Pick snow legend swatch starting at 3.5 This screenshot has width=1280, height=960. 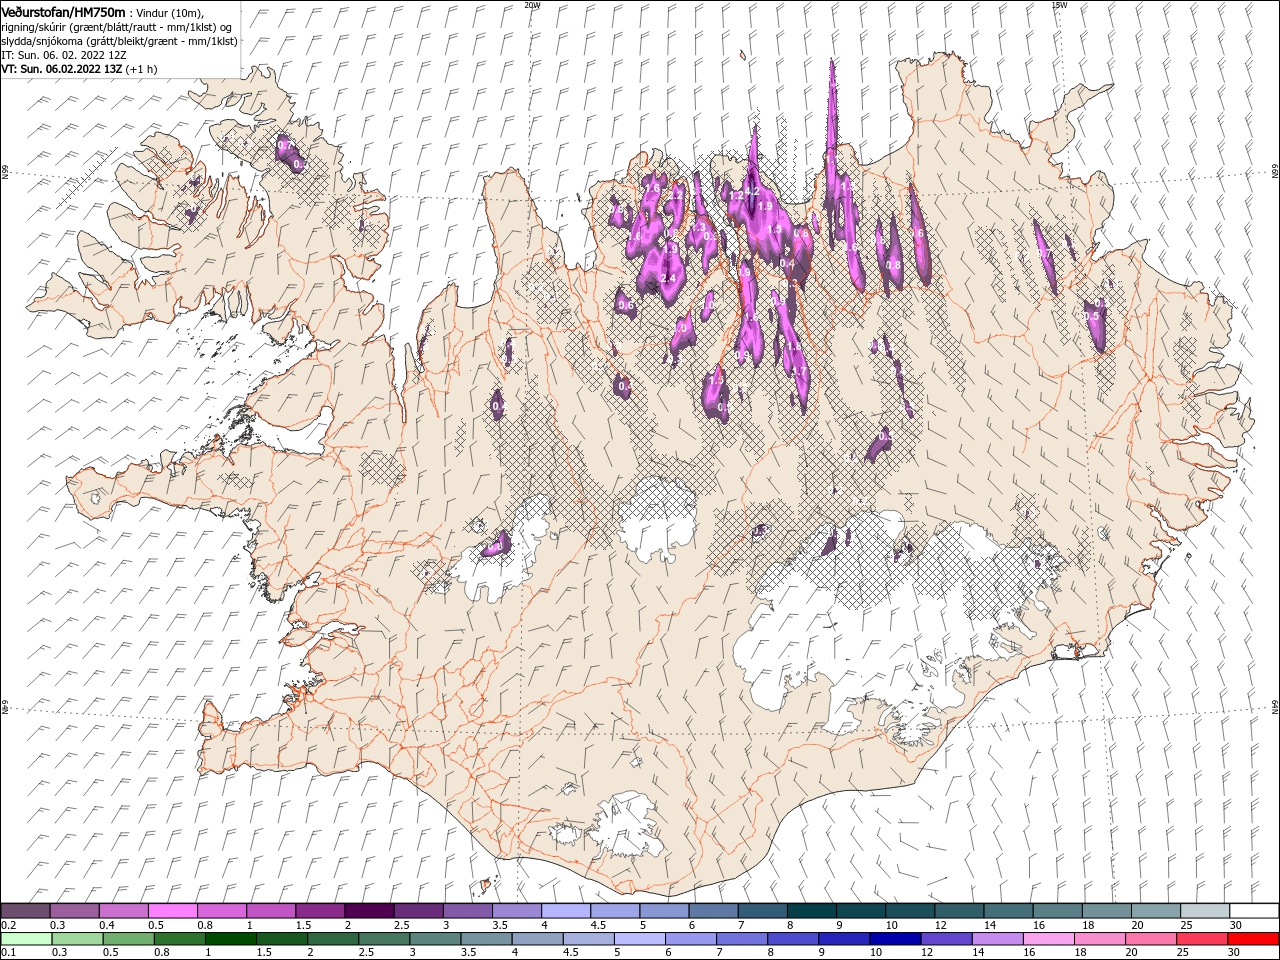tap(516, 911)
